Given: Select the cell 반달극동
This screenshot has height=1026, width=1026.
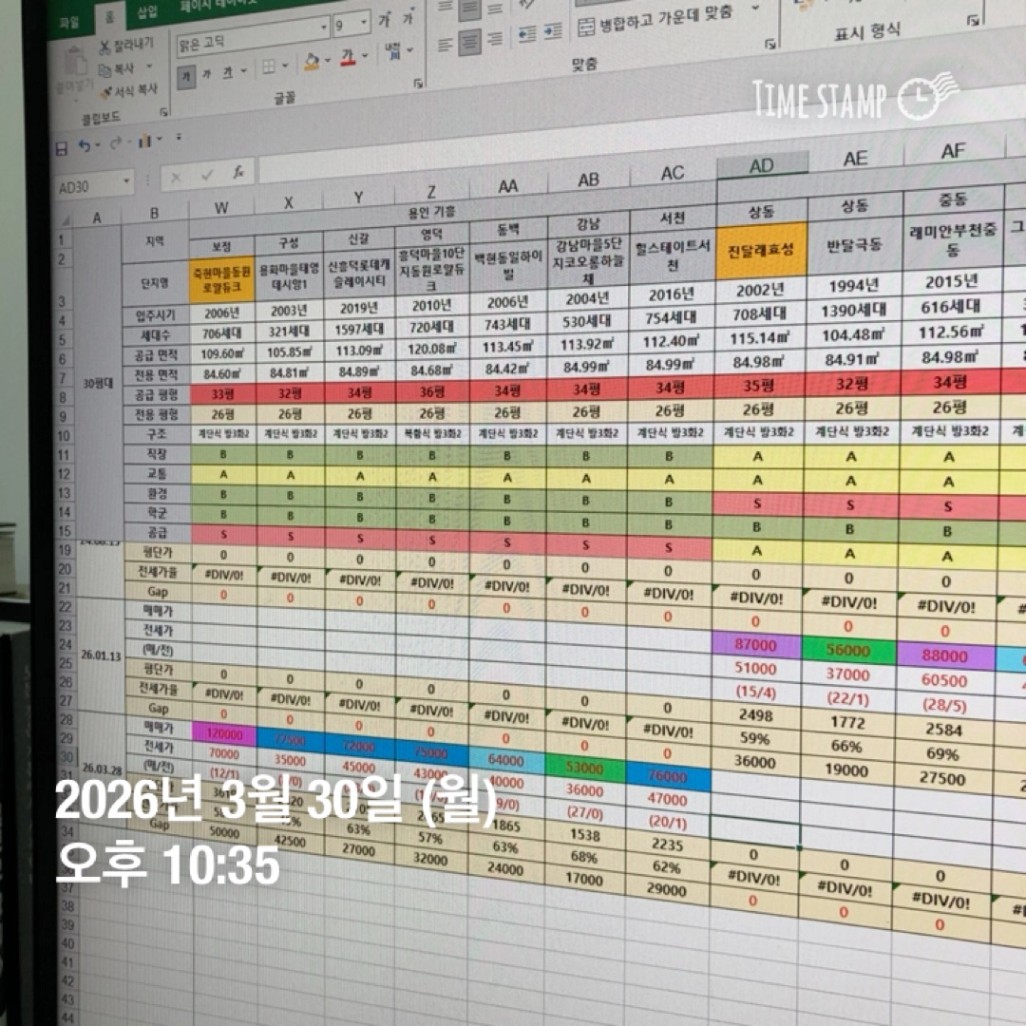Looking at the screenshot, I should pos(855,245).
